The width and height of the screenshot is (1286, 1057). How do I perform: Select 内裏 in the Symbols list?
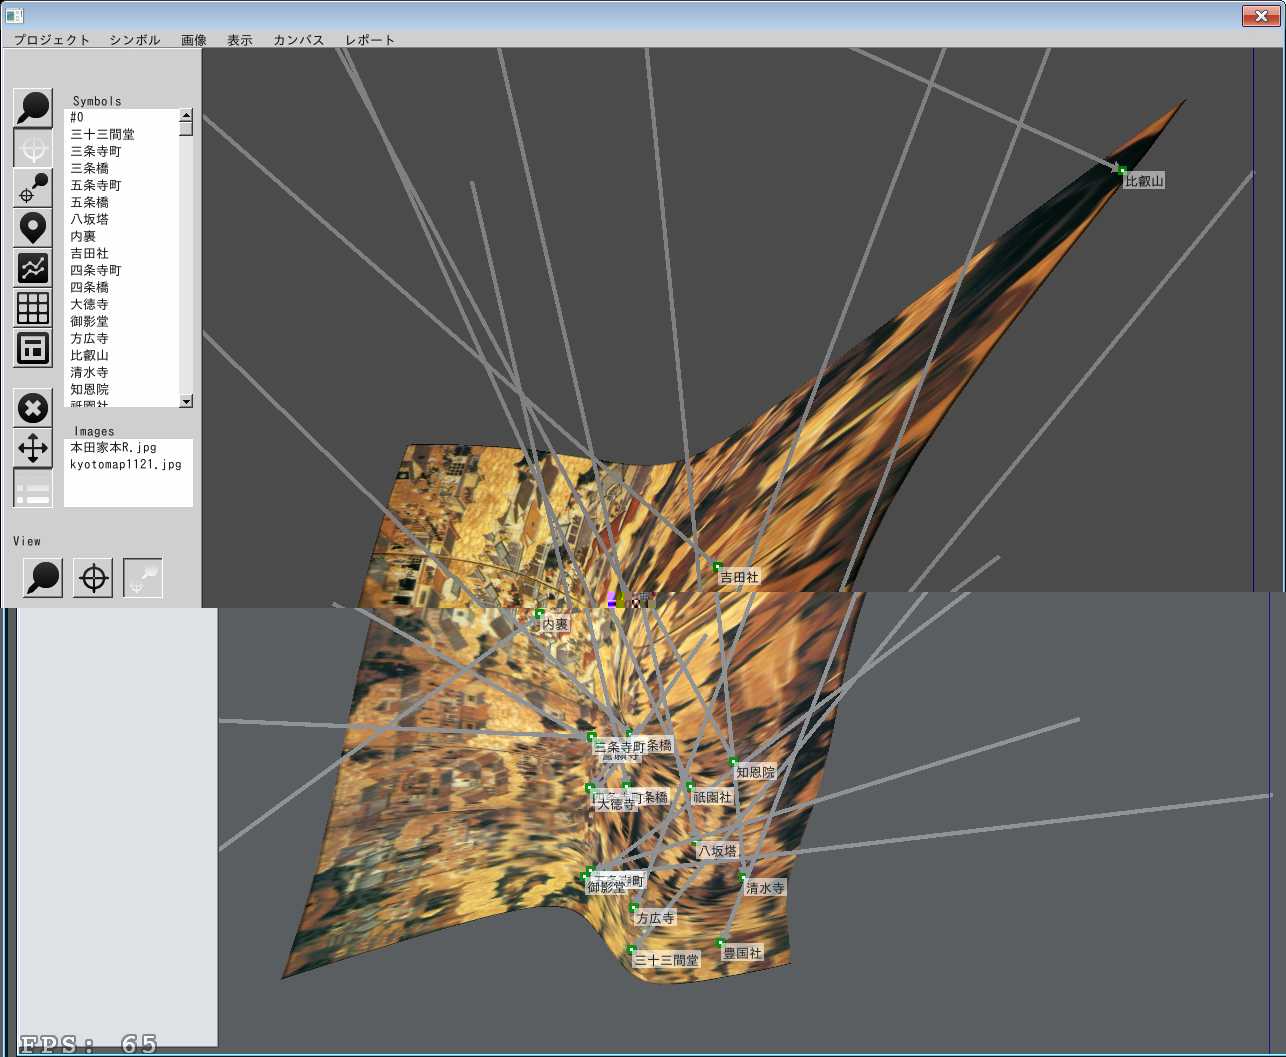tap(121, 236)
